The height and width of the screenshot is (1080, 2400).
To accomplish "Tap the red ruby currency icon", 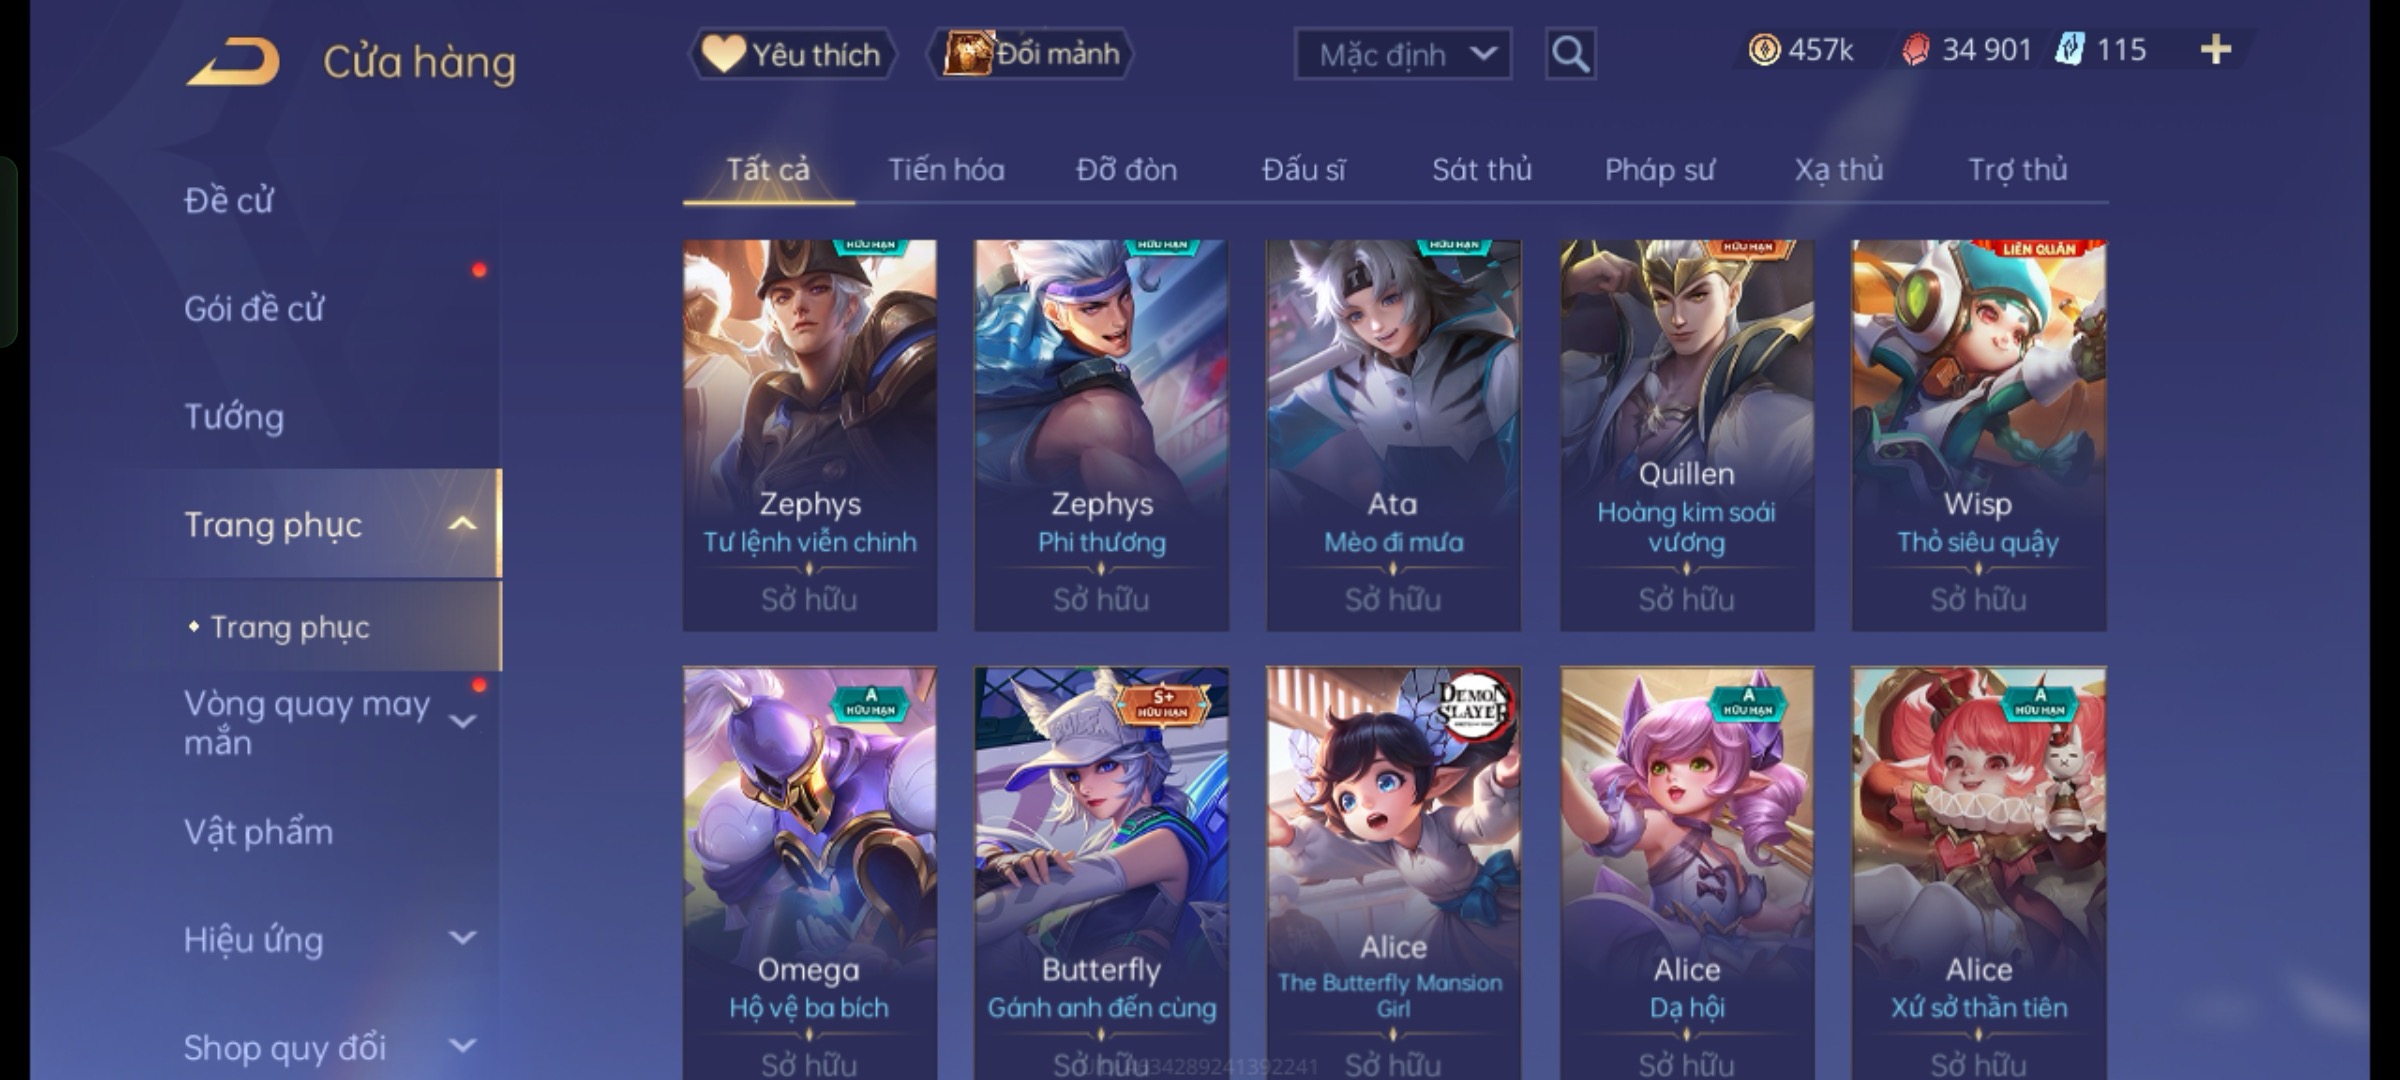I will click(1915, 50).
